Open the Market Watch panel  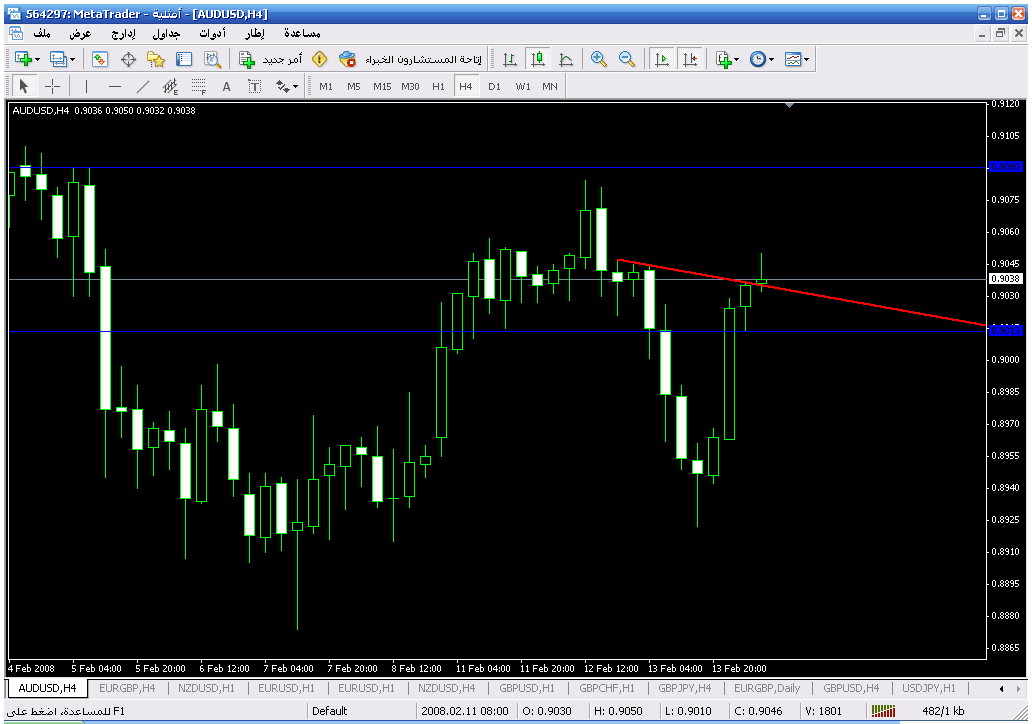pyautogui.click(x=100, y=60)
